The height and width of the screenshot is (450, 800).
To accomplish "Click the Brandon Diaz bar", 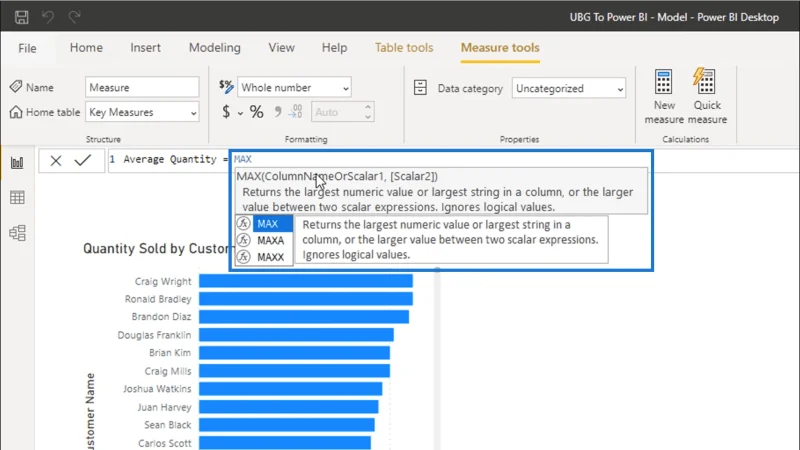I will 304,317.
